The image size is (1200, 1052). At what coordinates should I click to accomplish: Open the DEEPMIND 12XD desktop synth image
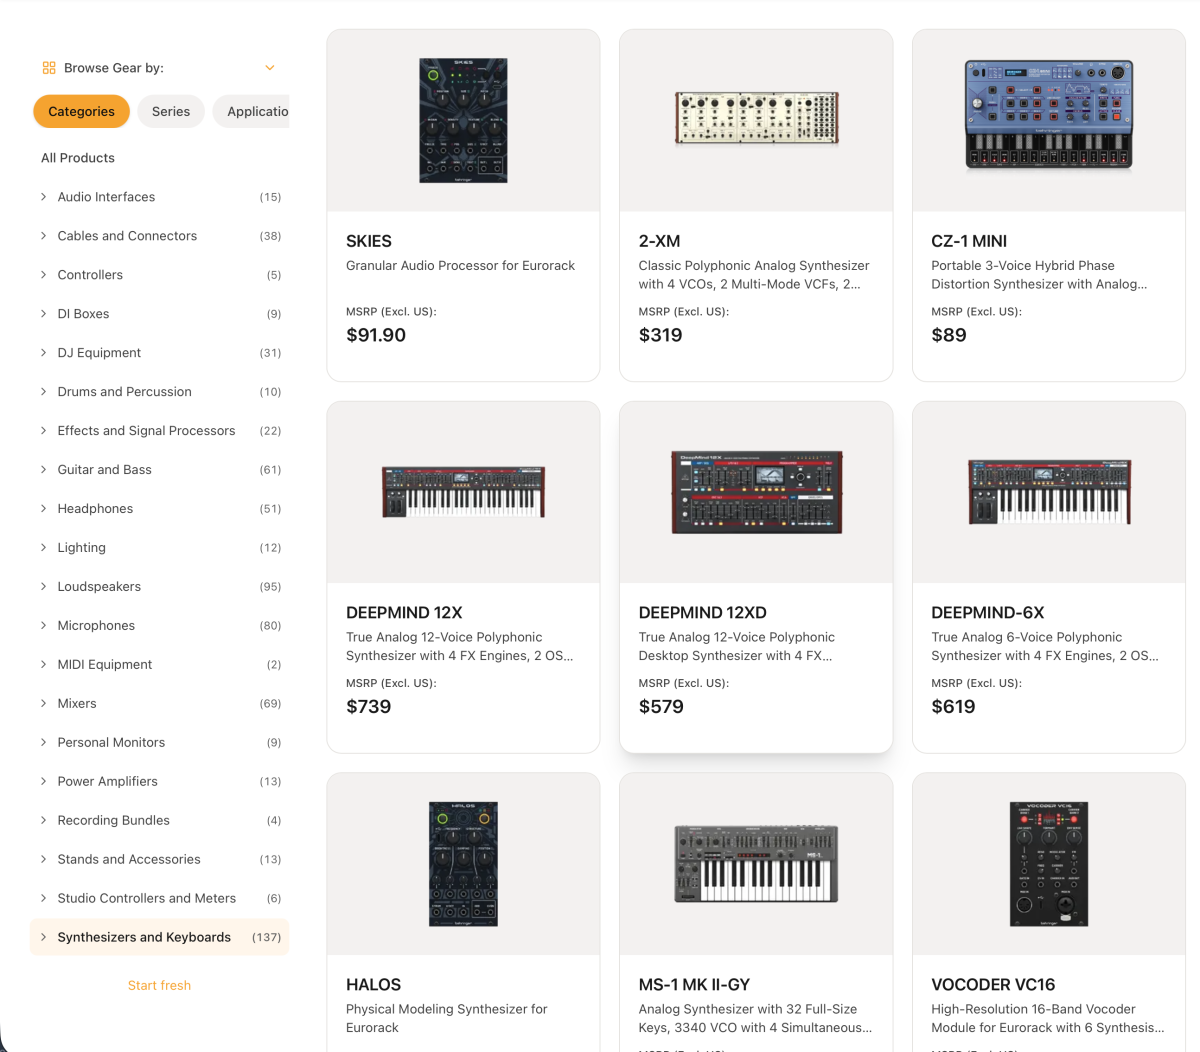pos(756,492)
